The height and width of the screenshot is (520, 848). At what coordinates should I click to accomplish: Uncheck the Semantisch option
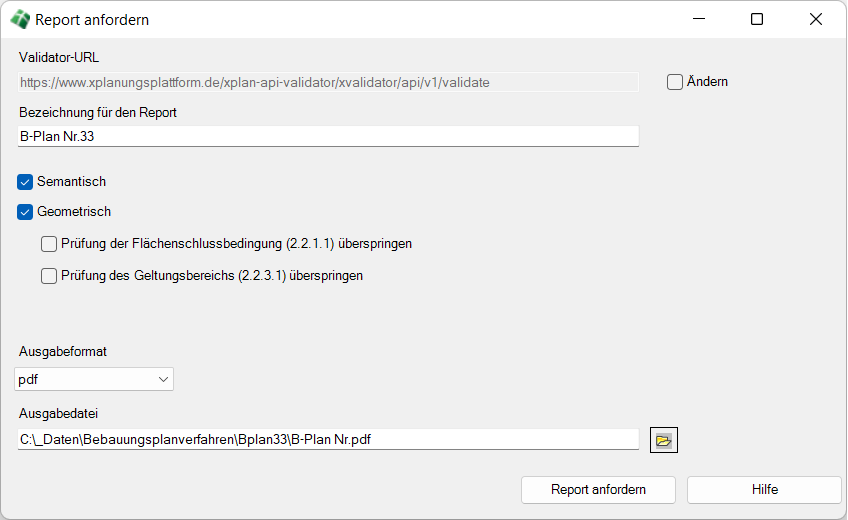pyautogui.click(x=26, y=182)
